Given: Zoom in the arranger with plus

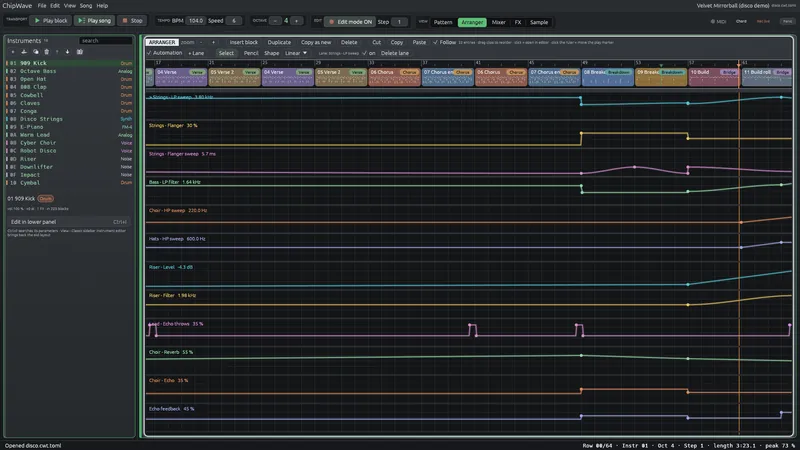Looking at the screenshot, I should pos(213,42).
